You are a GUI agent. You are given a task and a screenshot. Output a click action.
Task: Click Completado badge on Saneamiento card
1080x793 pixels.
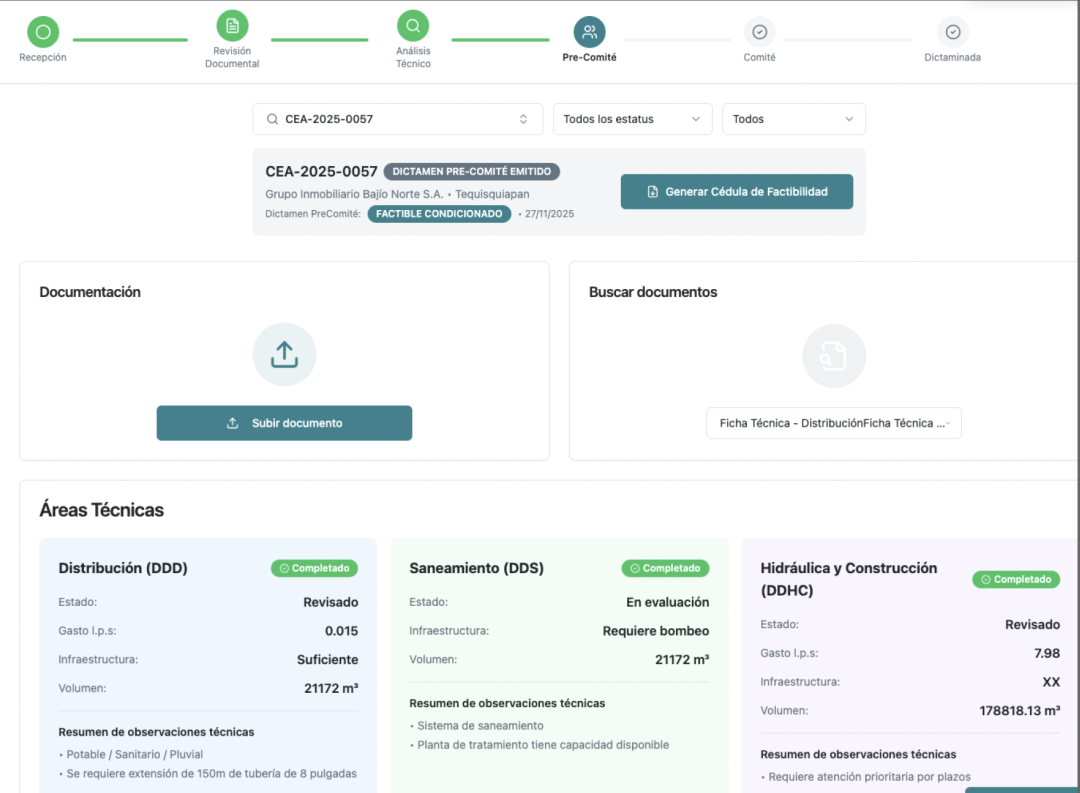click(665, 568)
